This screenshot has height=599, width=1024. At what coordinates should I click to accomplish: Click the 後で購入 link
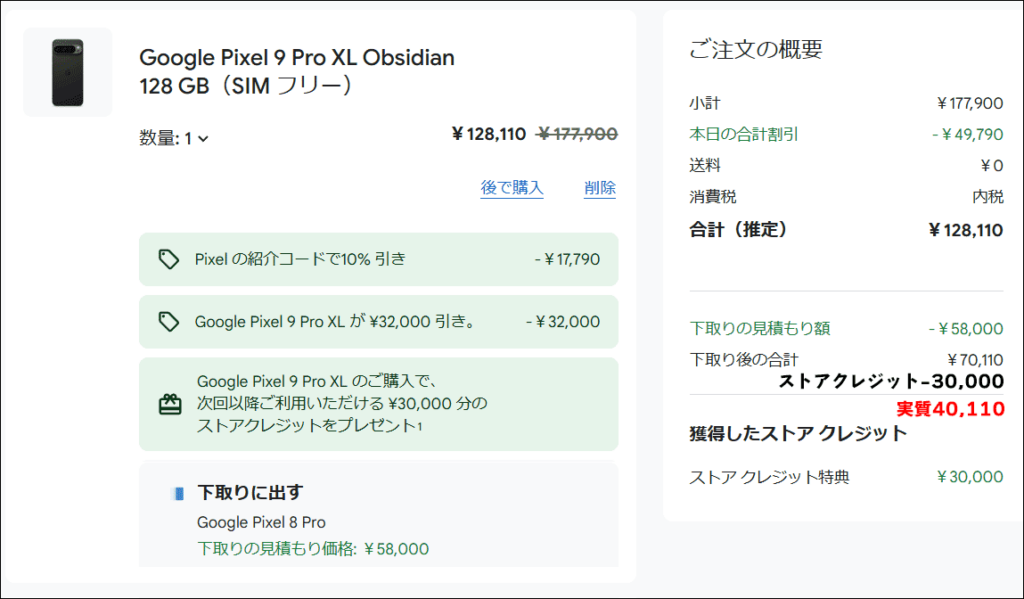pyautogui.click(x=512, y=188)
